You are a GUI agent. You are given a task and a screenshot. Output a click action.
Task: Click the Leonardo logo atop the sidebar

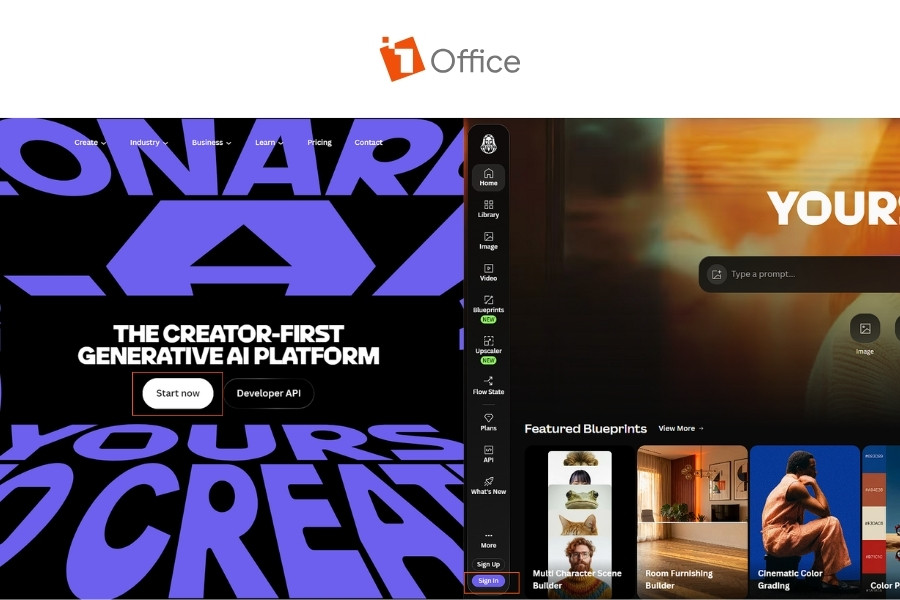coord(488,144)
